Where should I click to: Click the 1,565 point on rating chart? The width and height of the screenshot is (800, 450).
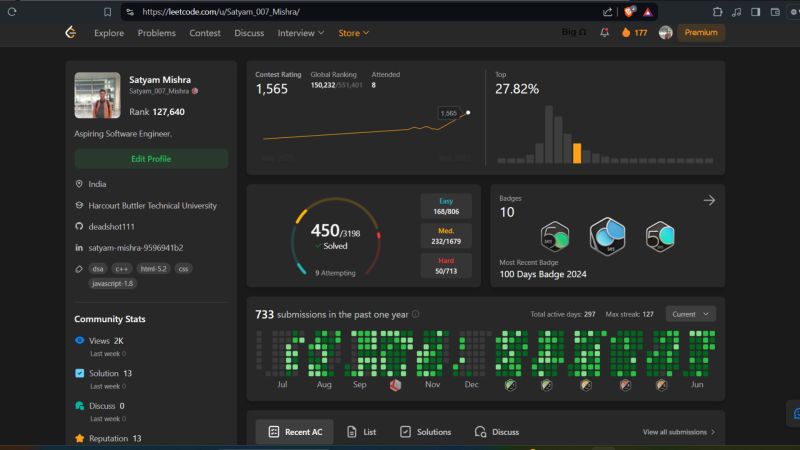pyautogui.click(x=468, y=112)
